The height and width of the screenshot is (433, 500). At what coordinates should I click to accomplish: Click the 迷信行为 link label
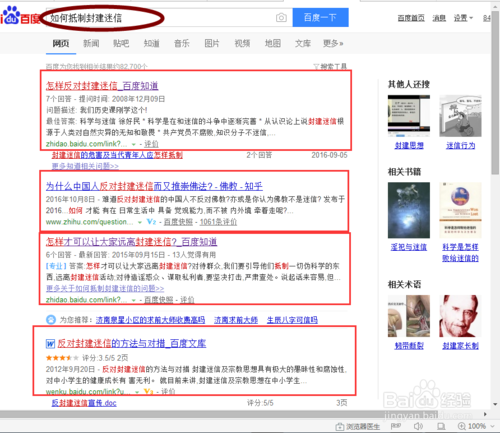461,146
